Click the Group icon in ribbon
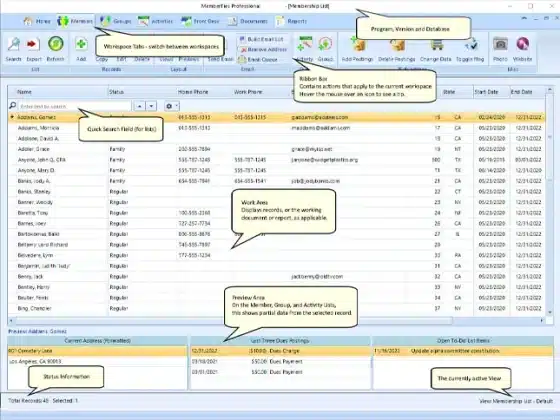 click(x=325, y=44)
